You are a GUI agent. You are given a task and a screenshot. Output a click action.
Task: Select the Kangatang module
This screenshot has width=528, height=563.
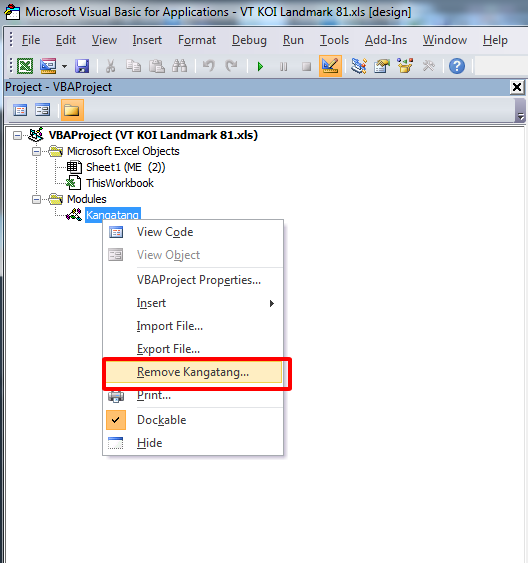[x=112, y=215]
